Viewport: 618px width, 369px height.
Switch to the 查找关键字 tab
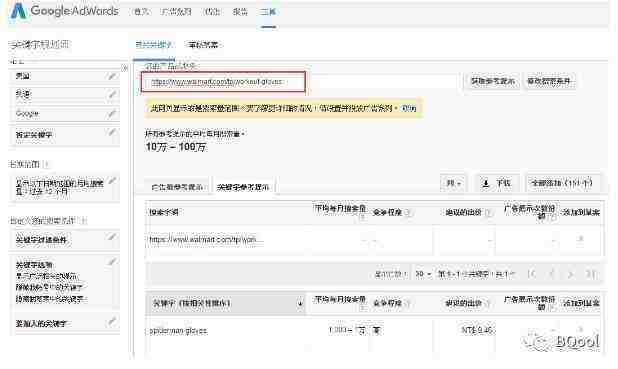pyautogui.click(x=153, y=45)
